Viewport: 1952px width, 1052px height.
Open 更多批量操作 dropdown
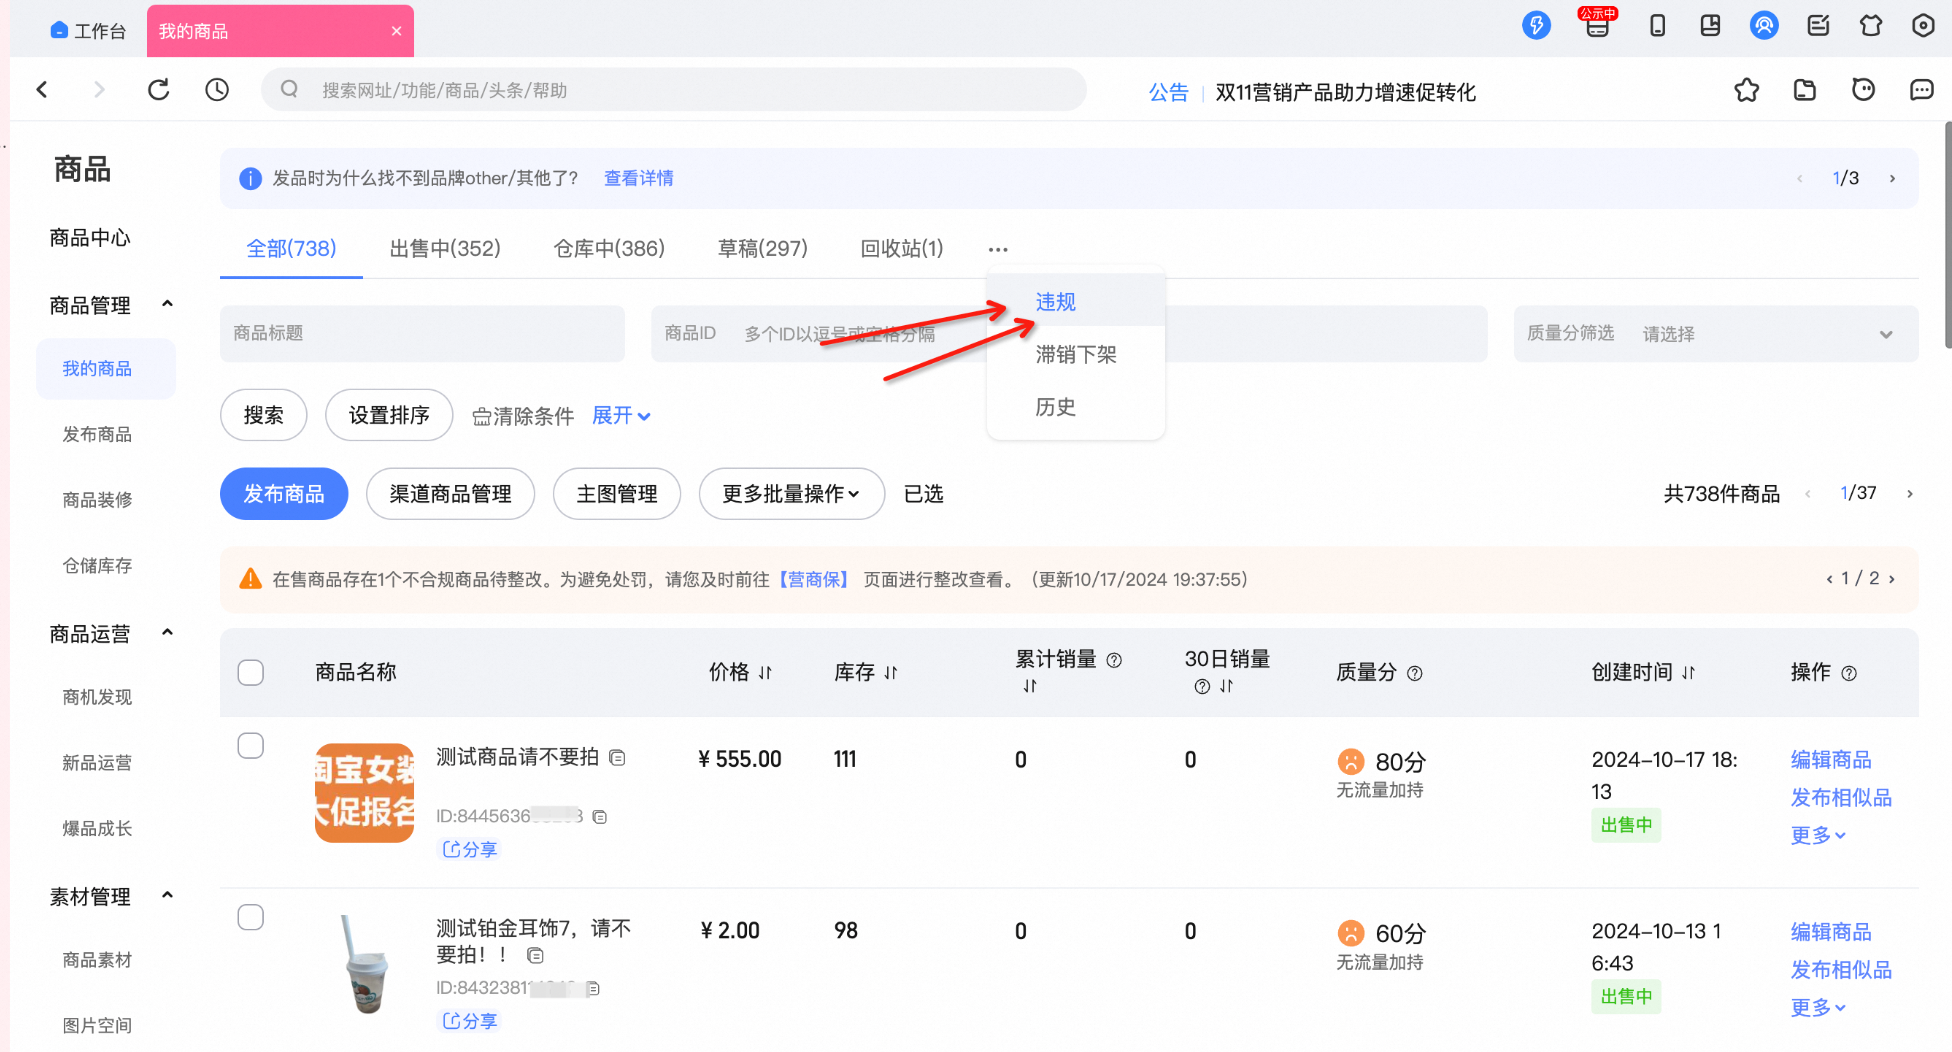[791, 494]
